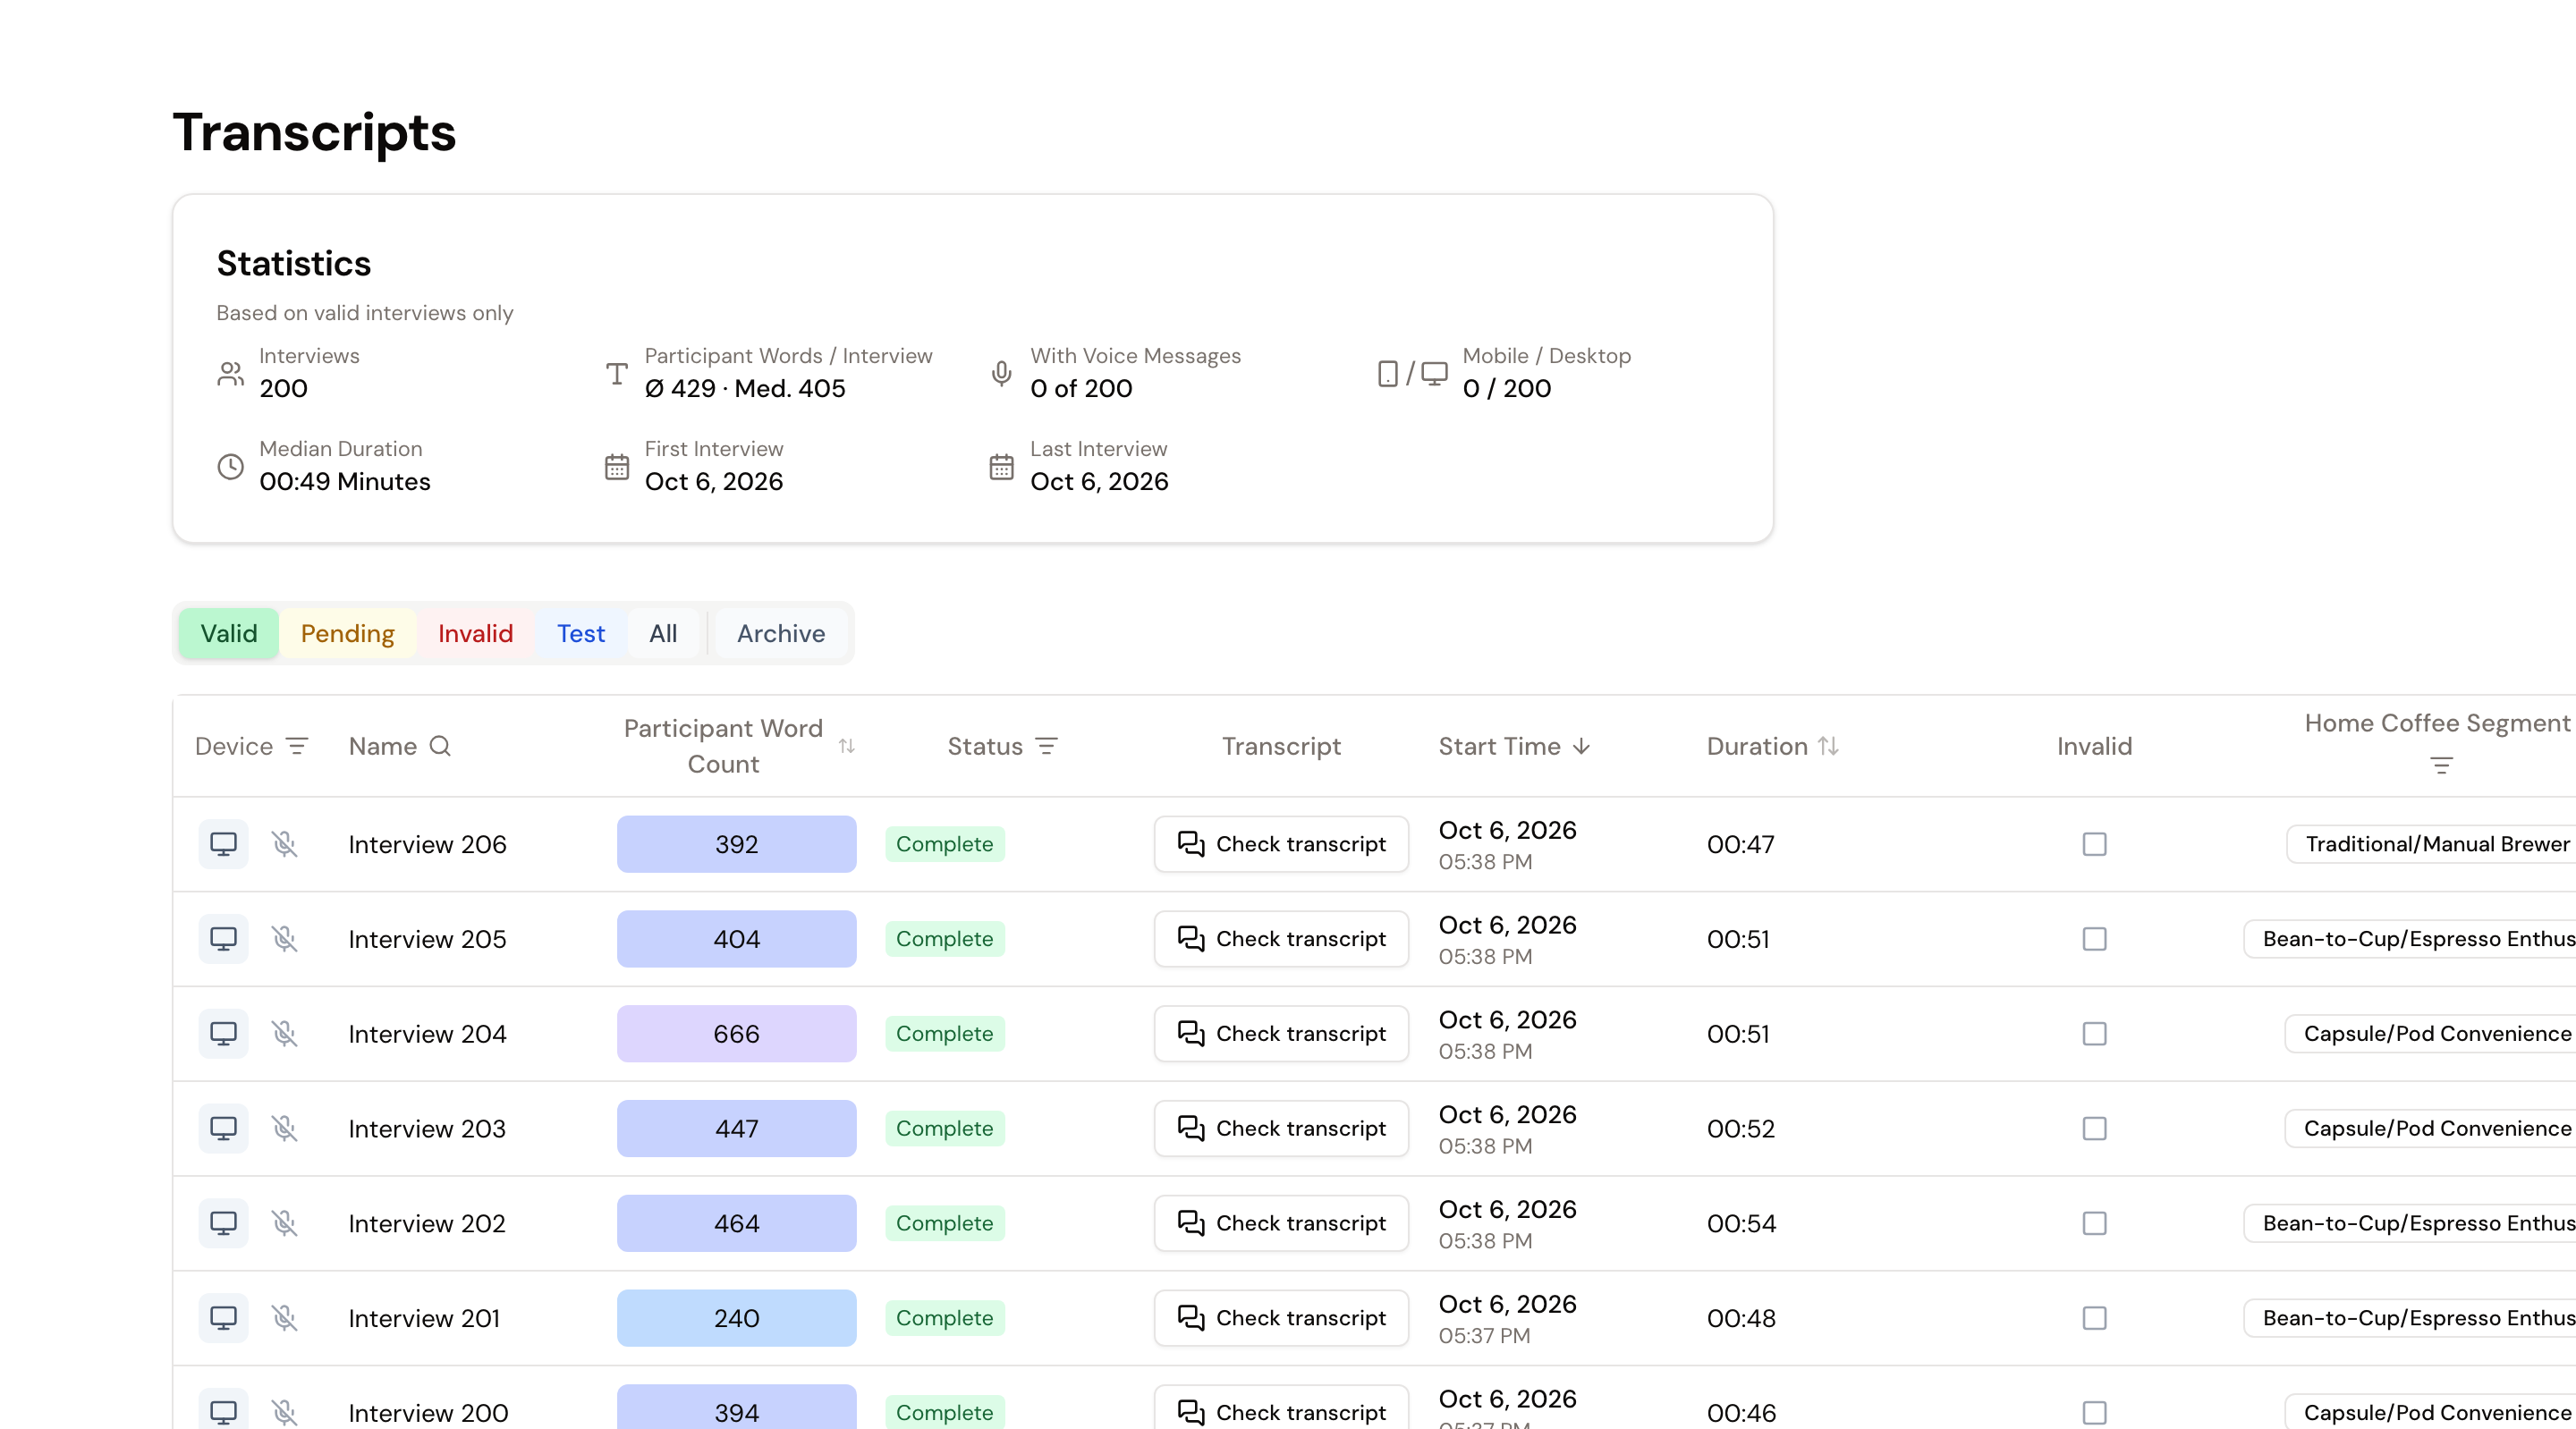Click desktop device icon for Interview 201
Screen dimensions: 2576x1429
pos(223,1318)
